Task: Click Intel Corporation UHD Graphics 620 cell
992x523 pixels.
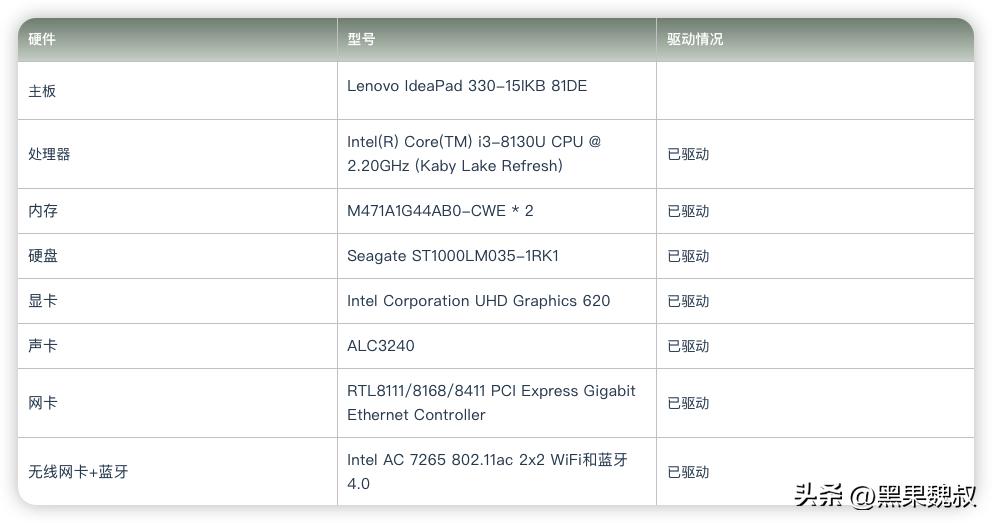Action: [x=478, y=301]
